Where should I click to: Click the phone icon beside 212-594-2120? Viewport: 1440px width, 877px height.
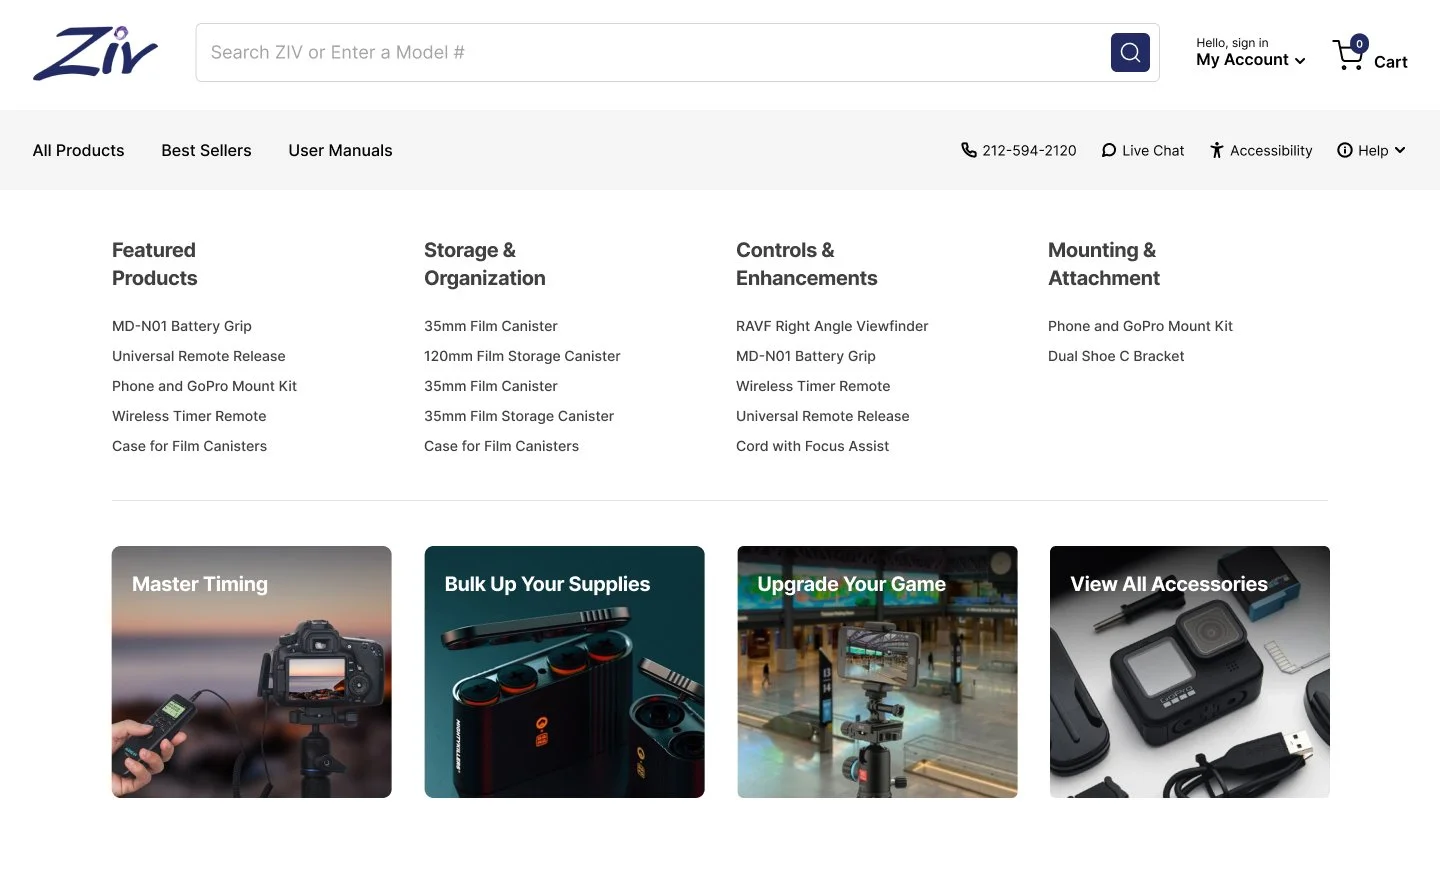968,150
